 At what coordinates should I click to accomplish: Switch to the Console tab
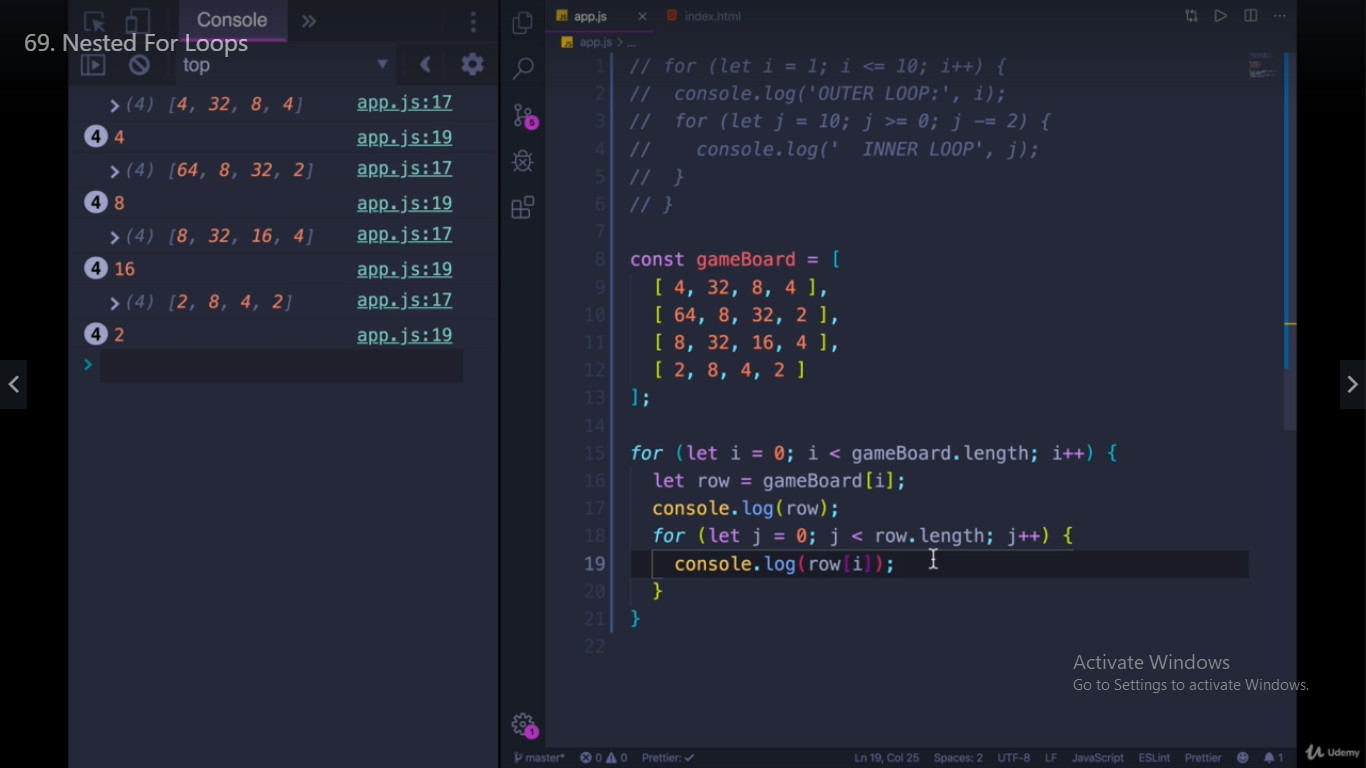232,19
